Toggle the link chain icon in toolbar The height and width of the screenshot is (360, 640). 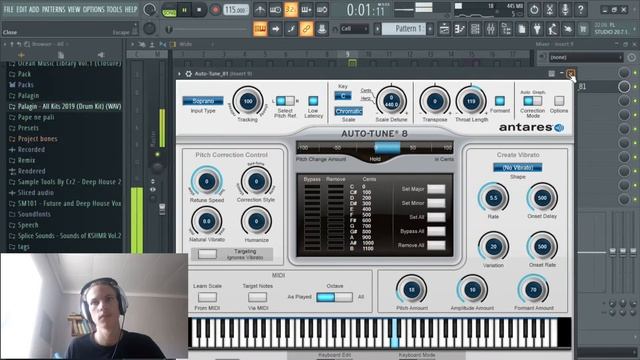coord(306,29)
